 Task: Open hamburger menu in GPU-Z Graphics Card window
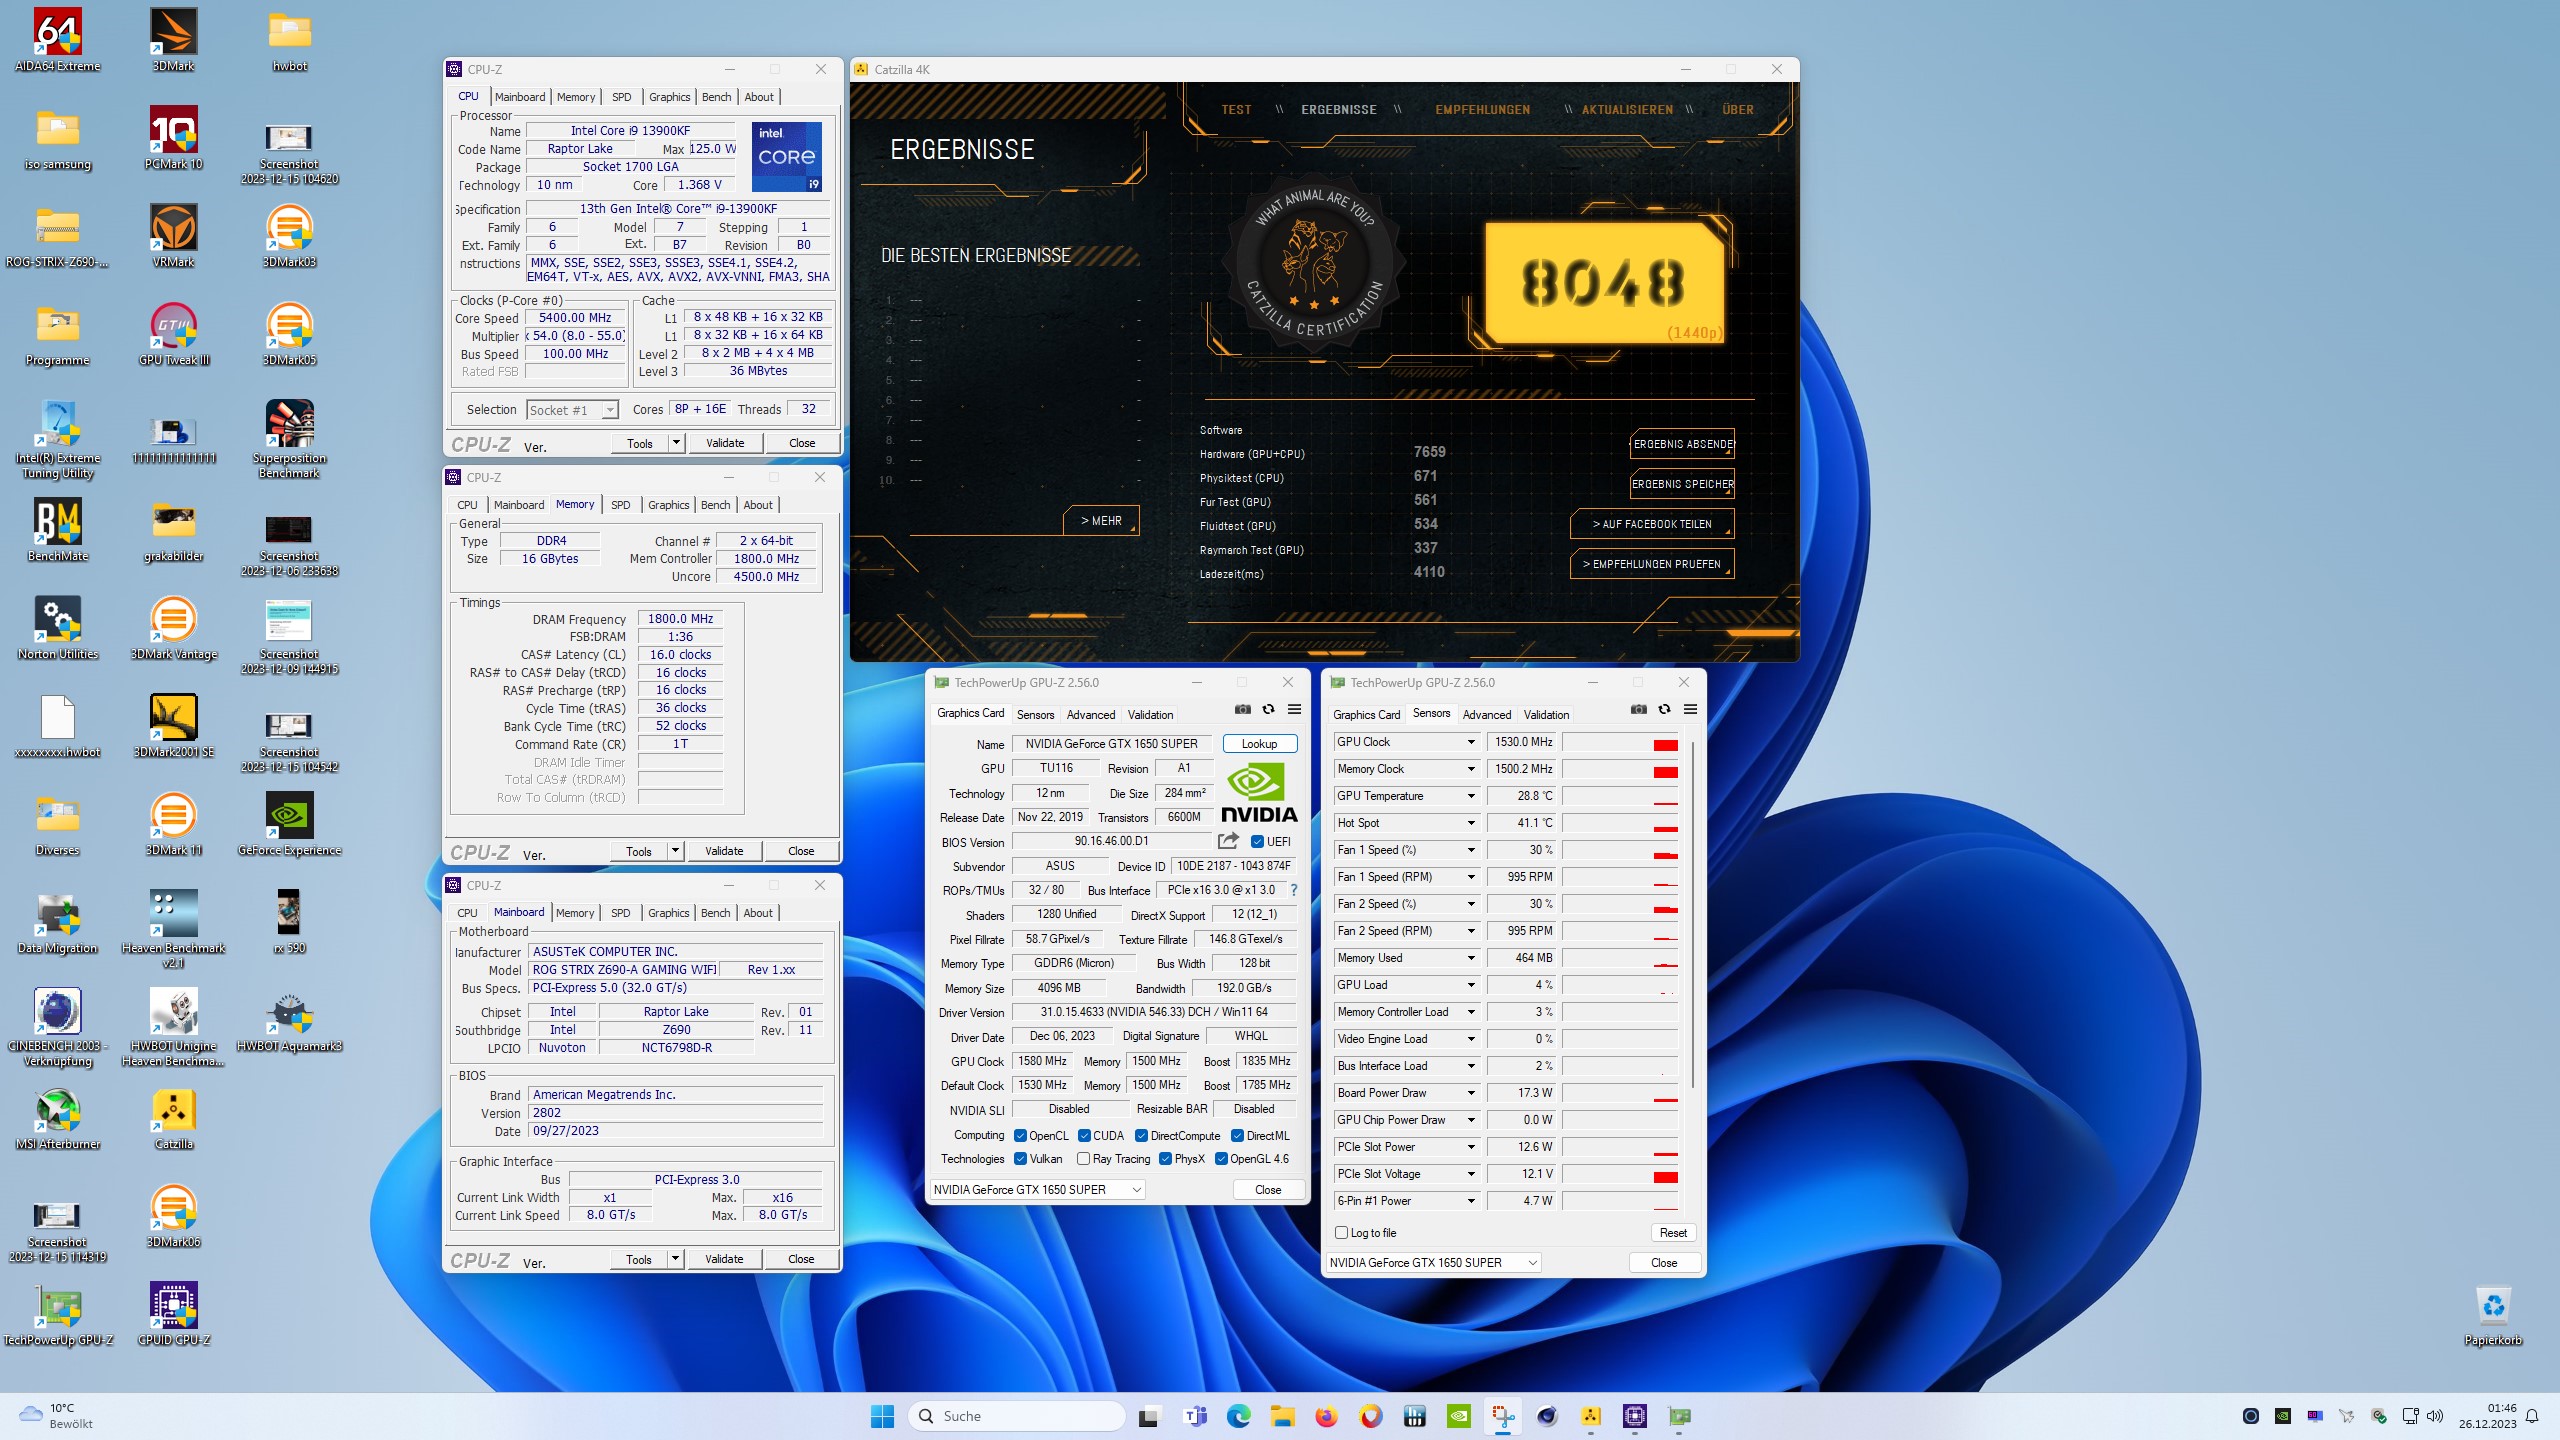pyautogui.click(x=1294, y=710)
